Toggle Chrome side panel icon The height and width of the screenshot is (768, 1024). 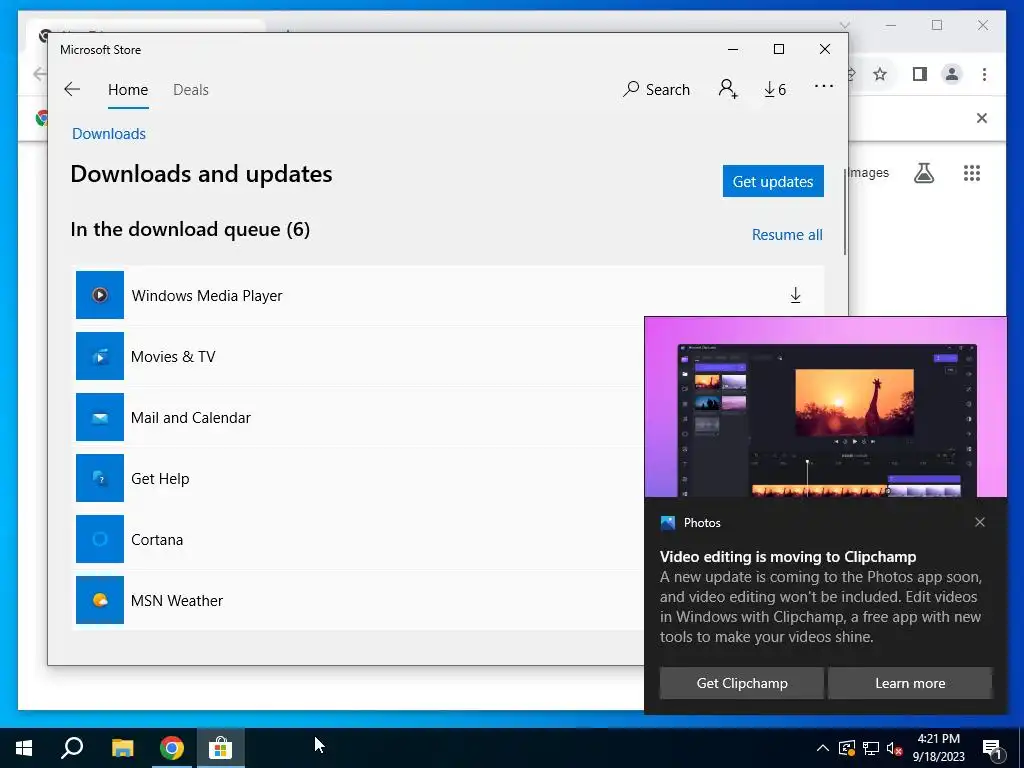[x=920, y=74]
